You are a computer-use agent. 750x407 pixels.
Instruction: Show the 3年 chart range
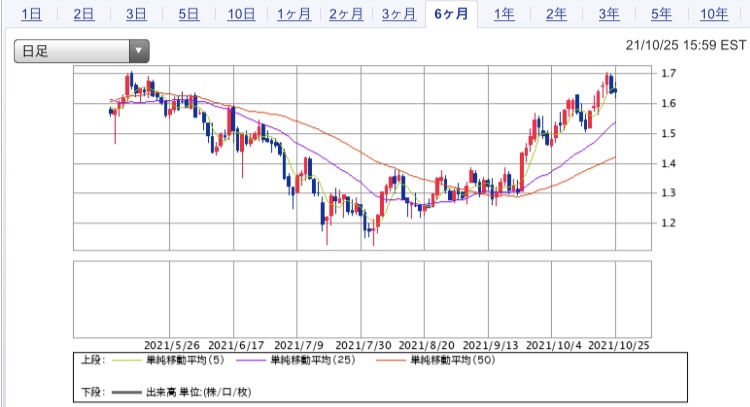609,14
